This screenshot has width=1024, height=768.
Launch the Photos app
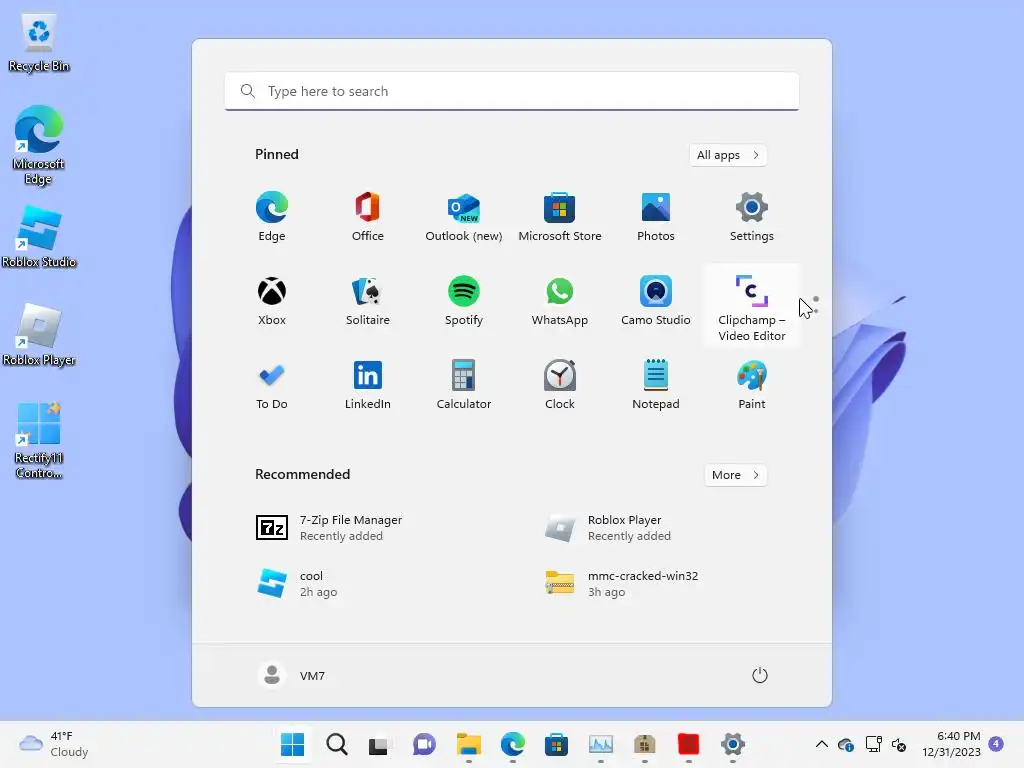pos(656,217)
